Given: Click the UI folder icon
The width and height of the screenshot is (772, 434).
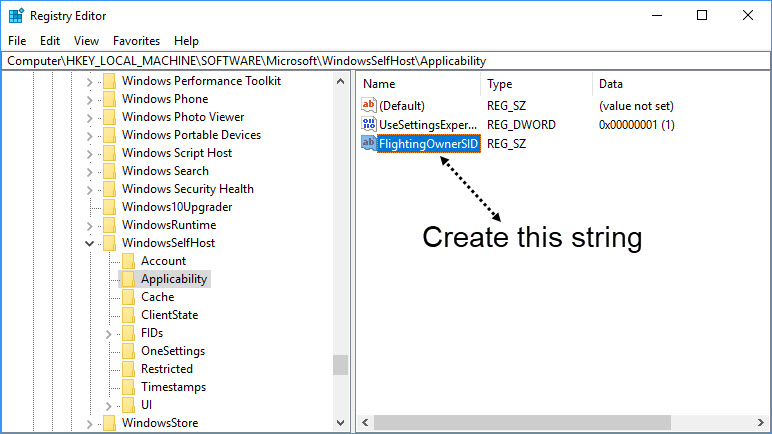Looking at the screenshot, I should click(129, 405).
